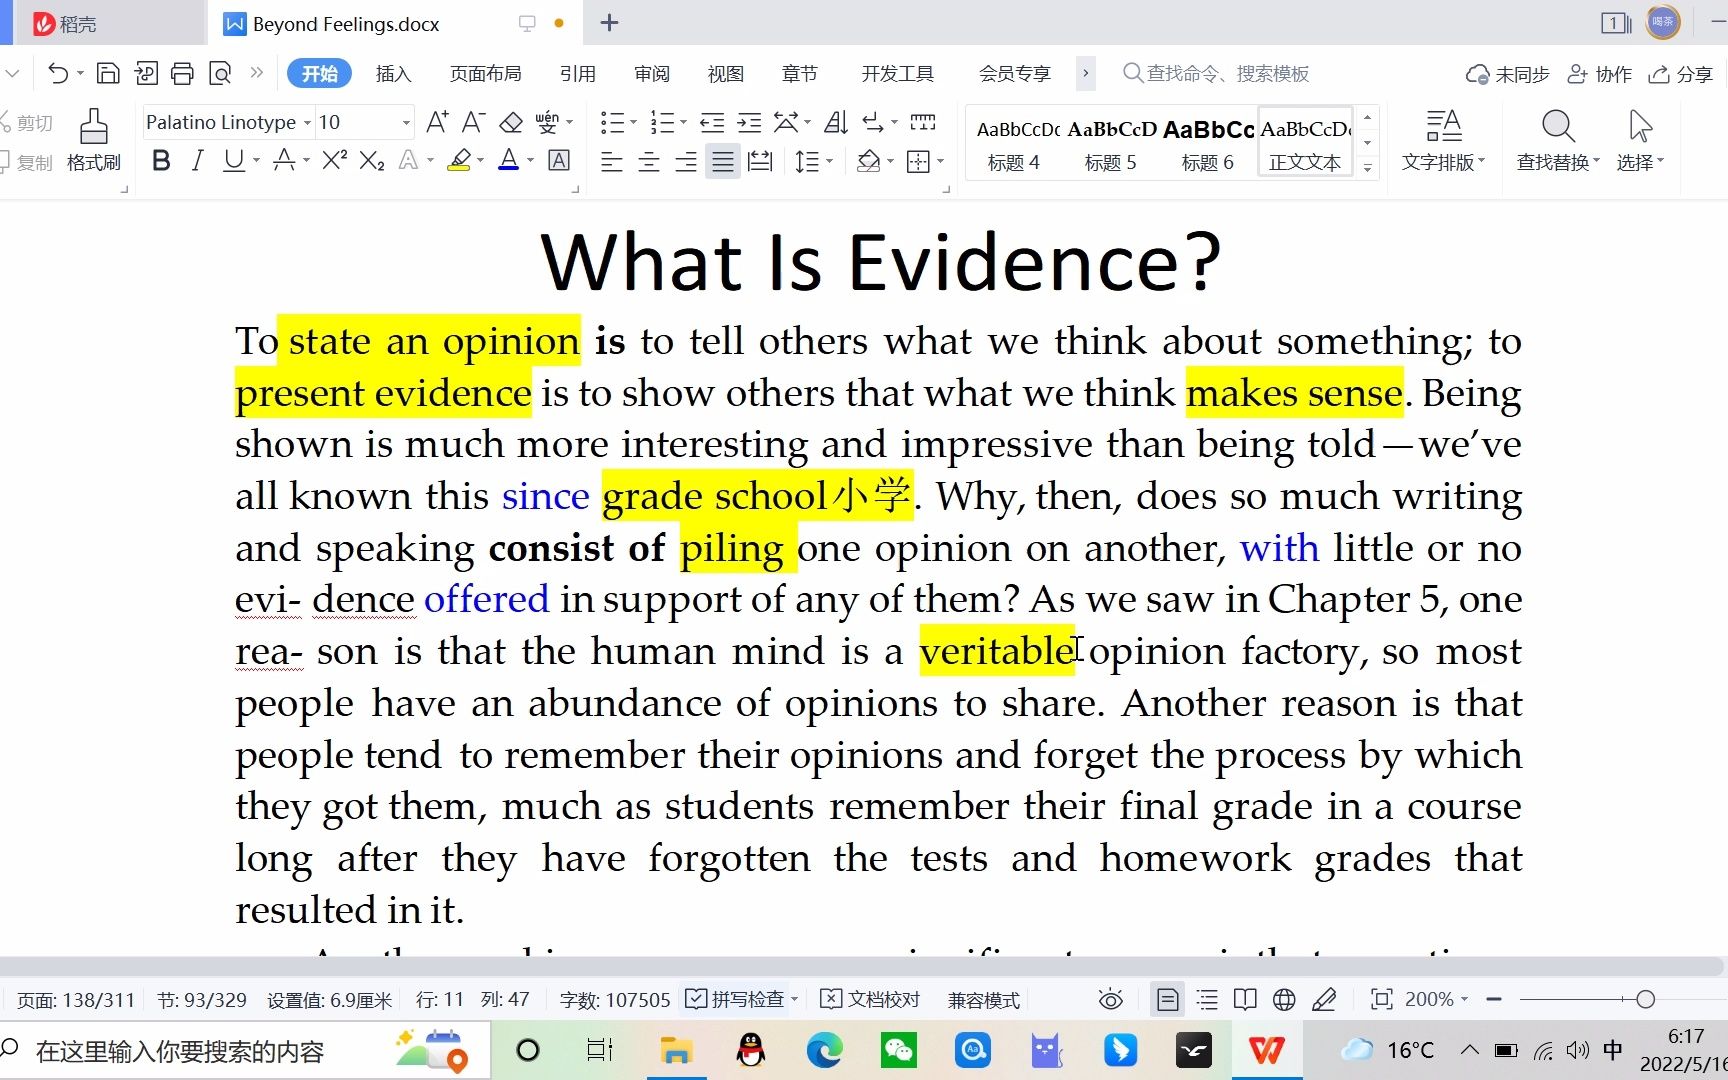Expand the font size dropdown
This screenshot has height=1080, width=1728.
pyautogui.click(x=404, y=121)
